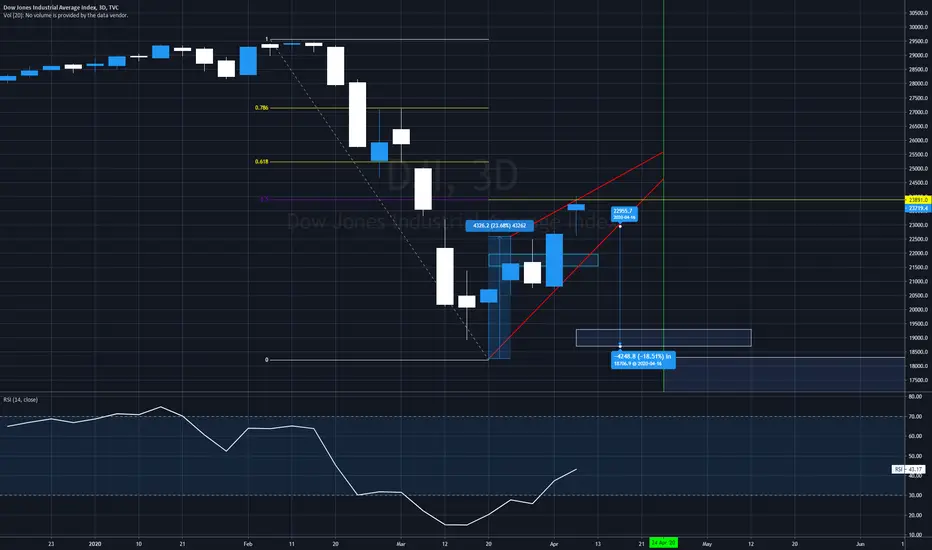Click the Vol (20) no volume notice

[65, 15]
